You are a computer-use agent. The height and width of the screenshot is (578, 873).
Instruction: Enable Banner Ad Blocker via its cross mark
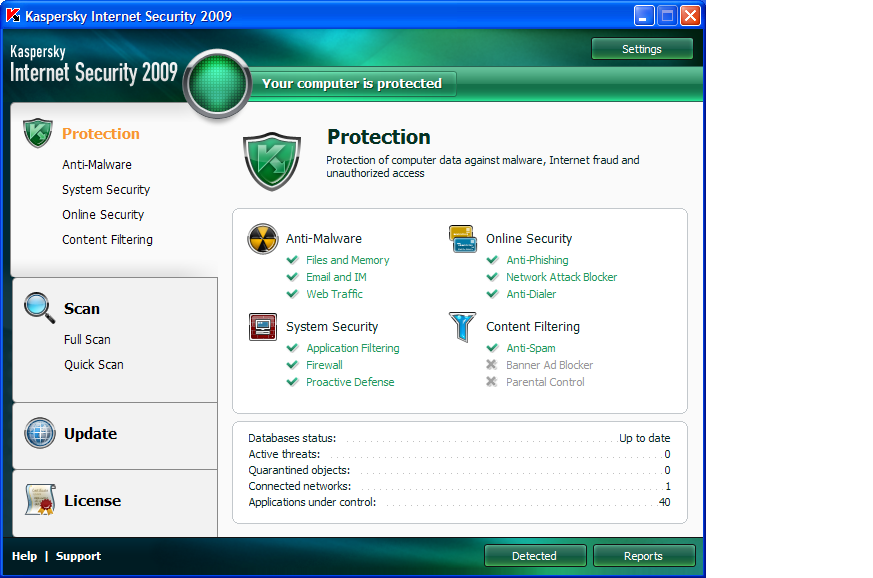(x=492, y=365)
